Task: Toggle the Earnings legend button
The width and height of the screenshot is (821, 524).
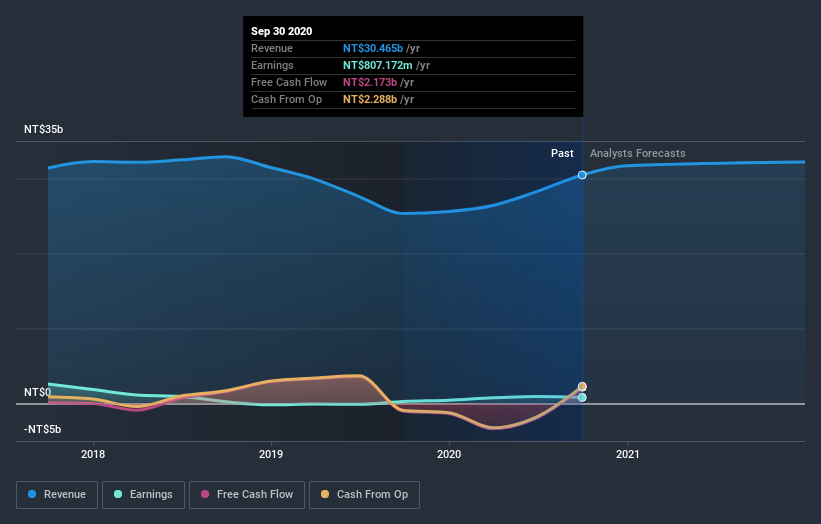Action: [143, 494]
